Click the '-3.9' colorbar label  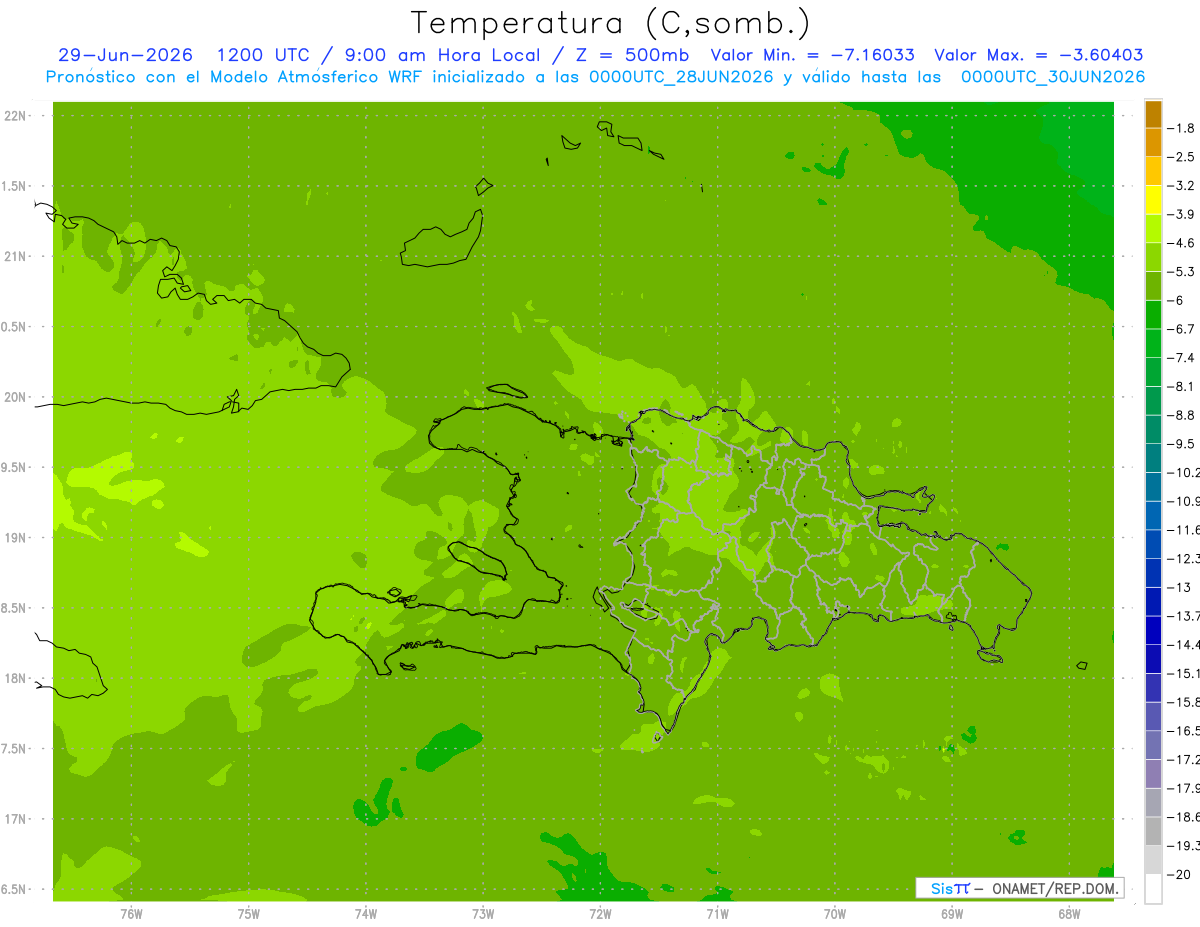tap(1182, 214)
